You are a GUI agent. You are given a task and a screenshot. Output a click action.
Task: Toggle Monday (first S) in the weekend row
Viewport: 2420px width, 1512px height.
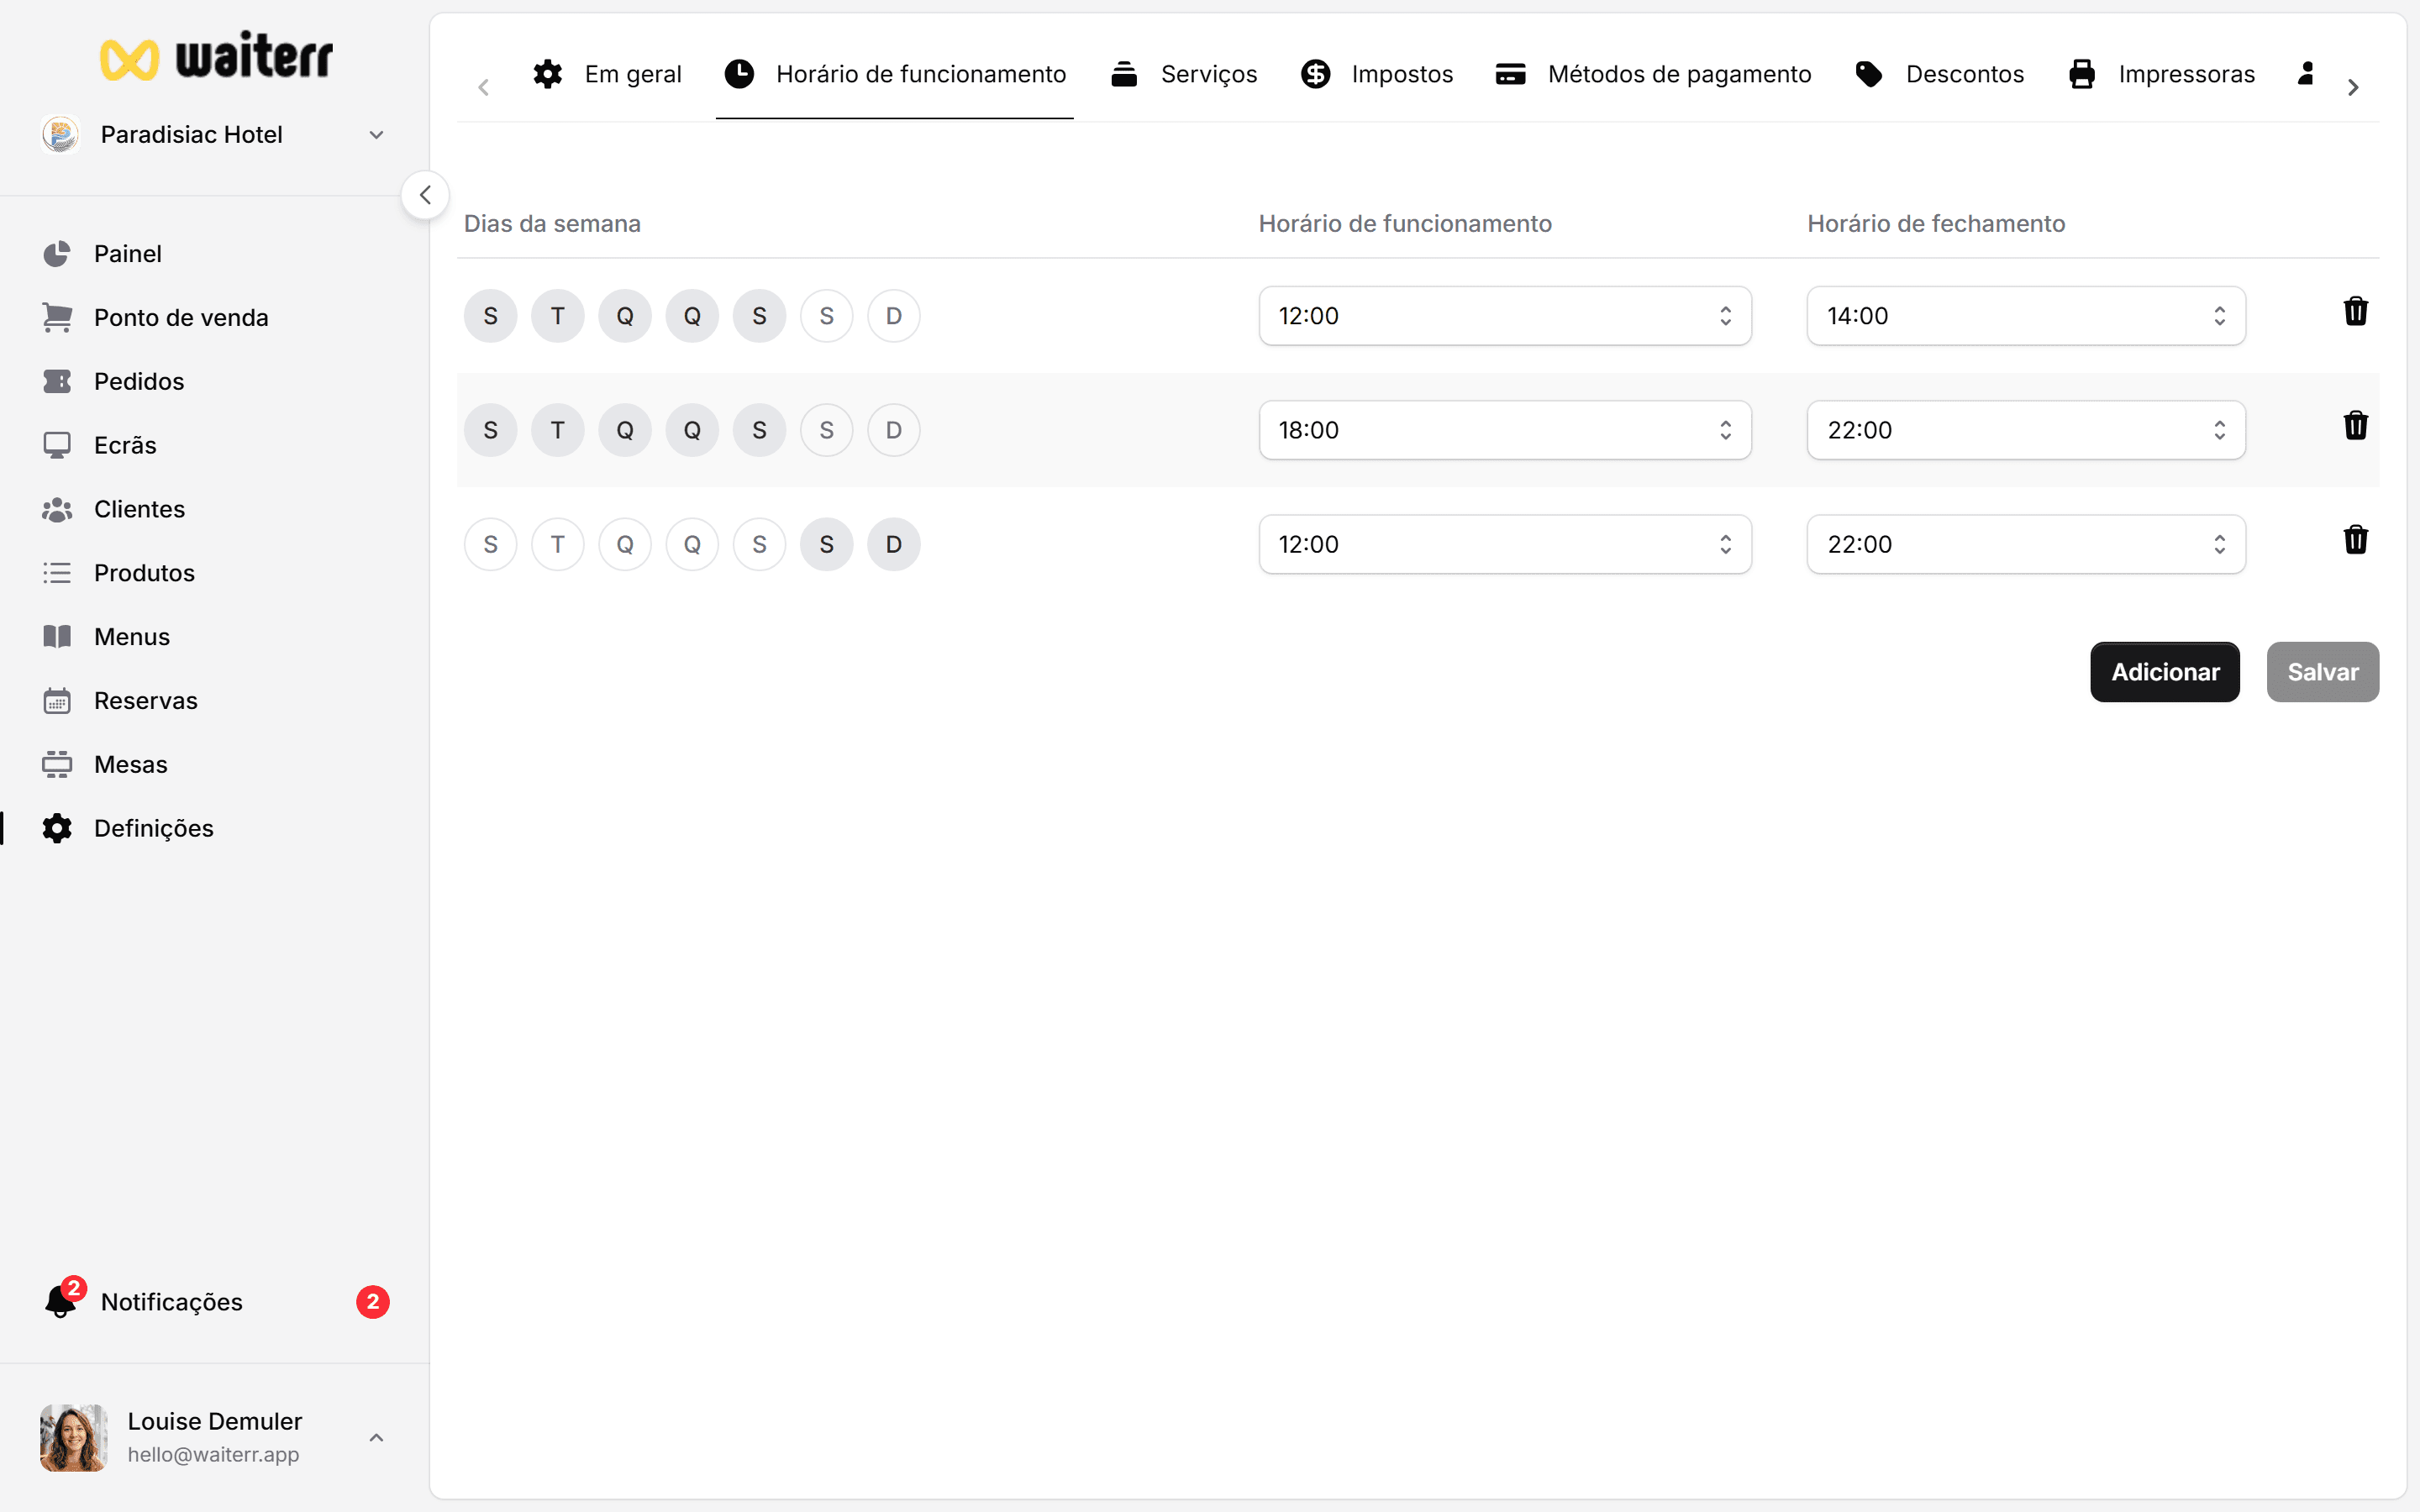[490, 544]
